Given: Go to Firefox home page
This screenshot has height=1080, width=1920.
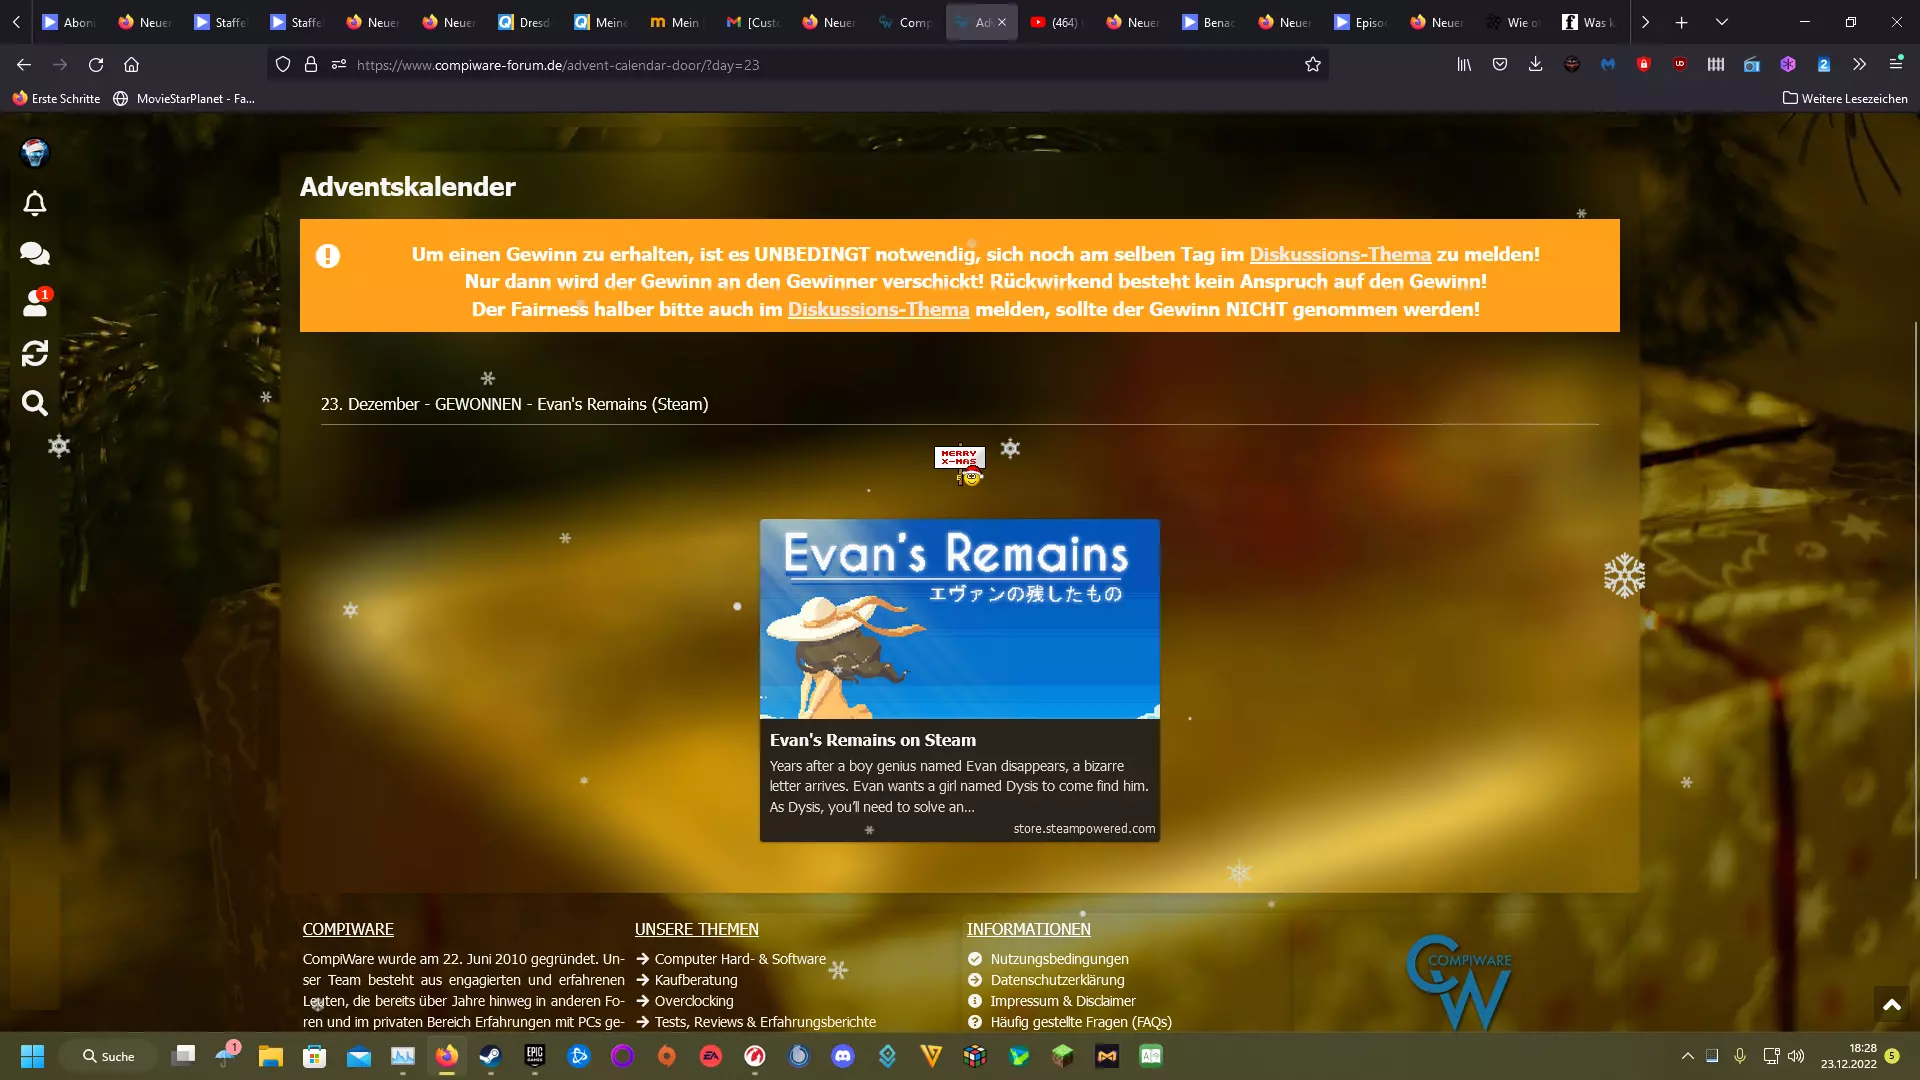Looking at the screenshot, I should point(131,65).
